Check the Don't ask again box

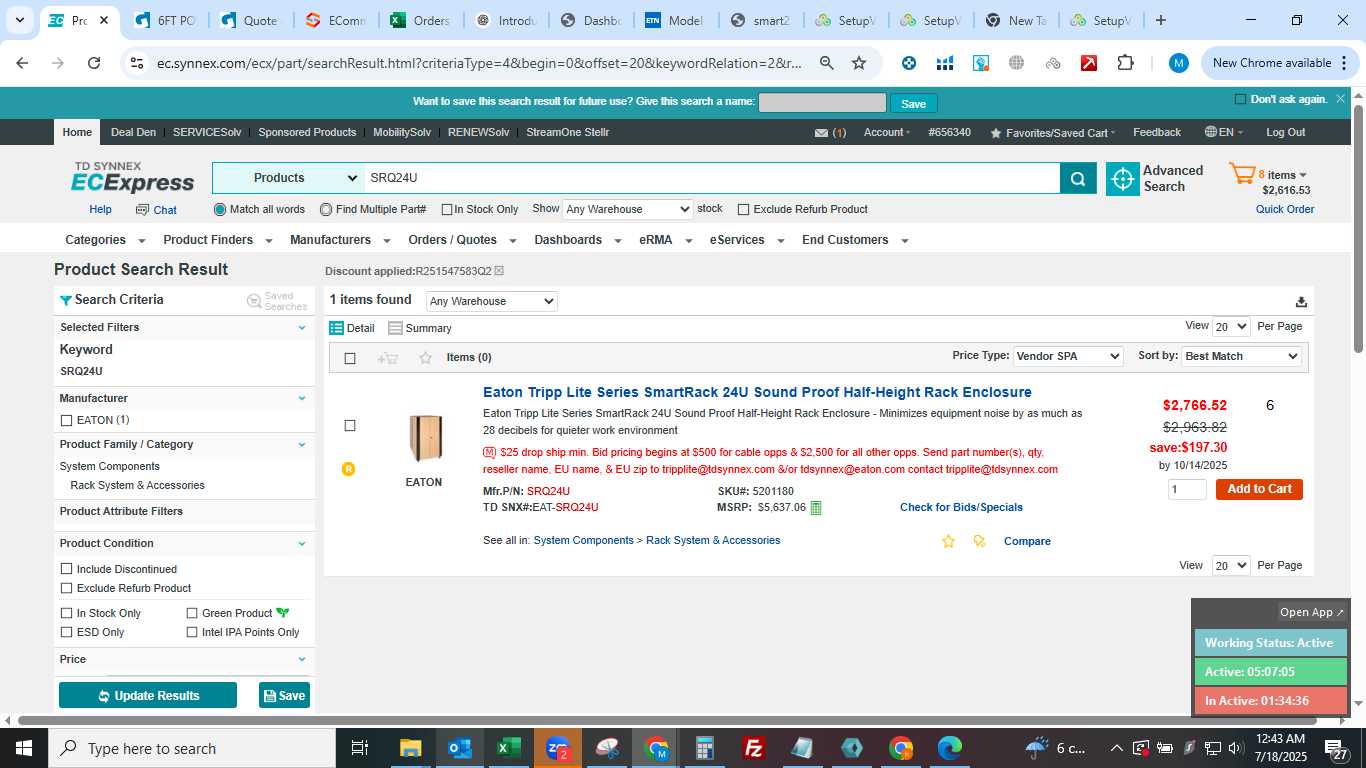pos(1240,100)
